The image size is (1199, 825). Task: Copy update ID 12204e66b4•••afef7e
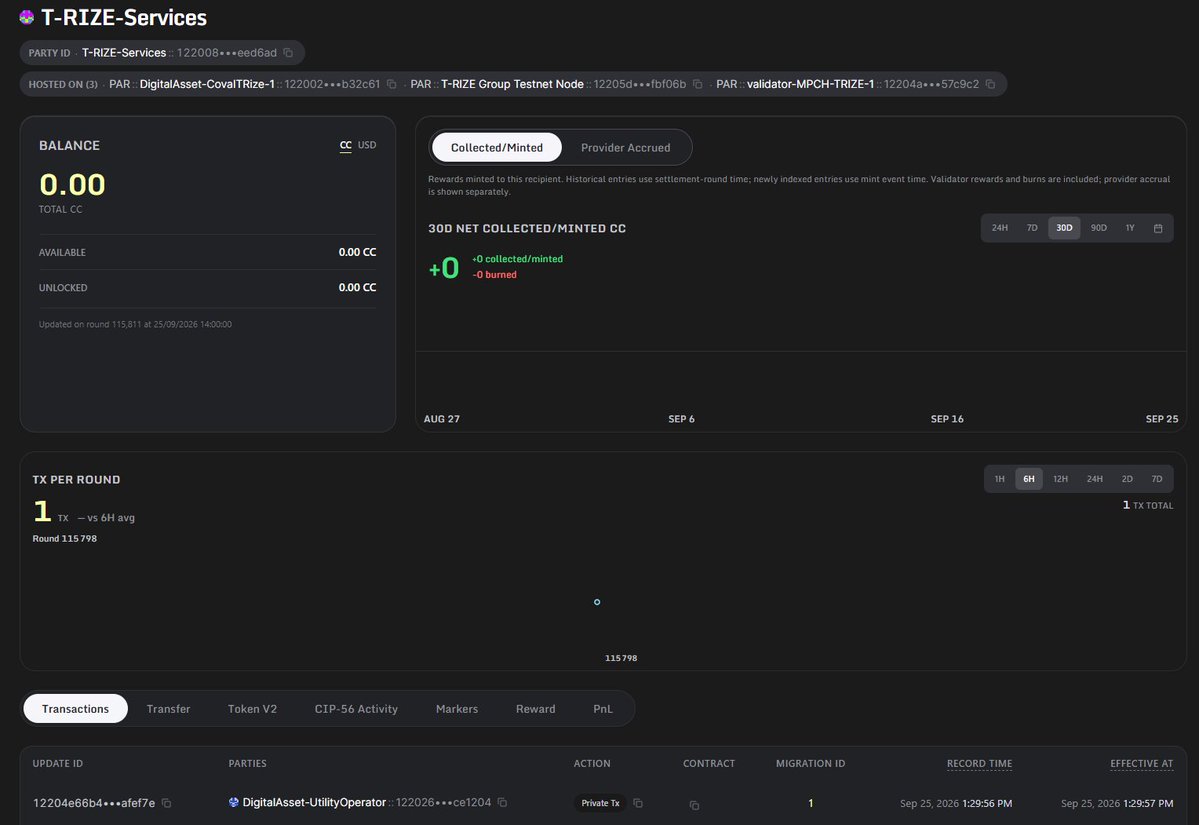tap(167, 803)
